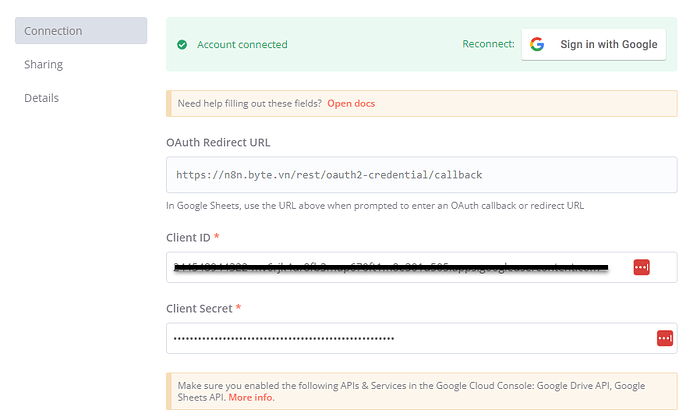
Task: Click the Google Sheets redirect URL hint text
Action: (375, 206)
